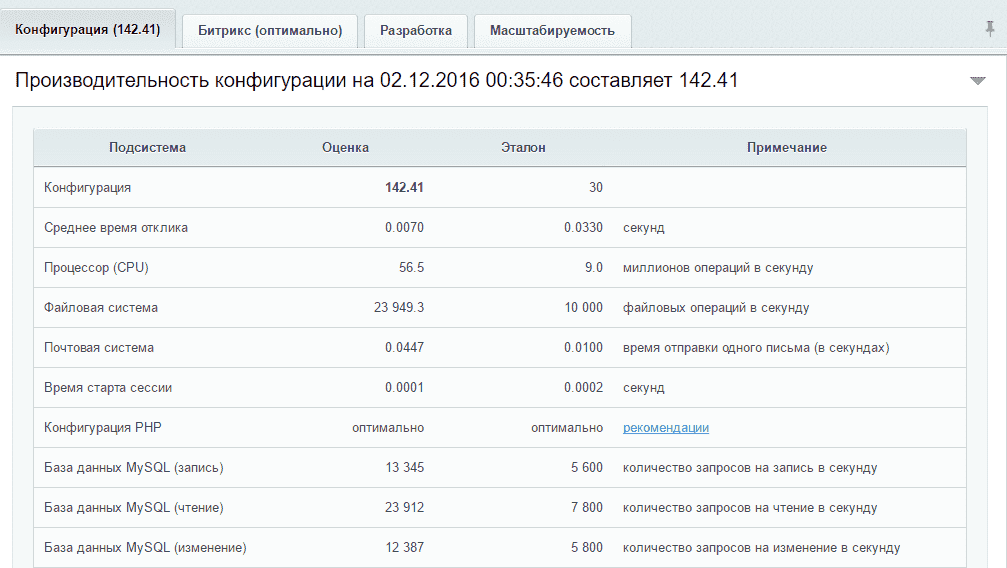Switch to the Битрикс (оптимально) tab

point(270,31)
